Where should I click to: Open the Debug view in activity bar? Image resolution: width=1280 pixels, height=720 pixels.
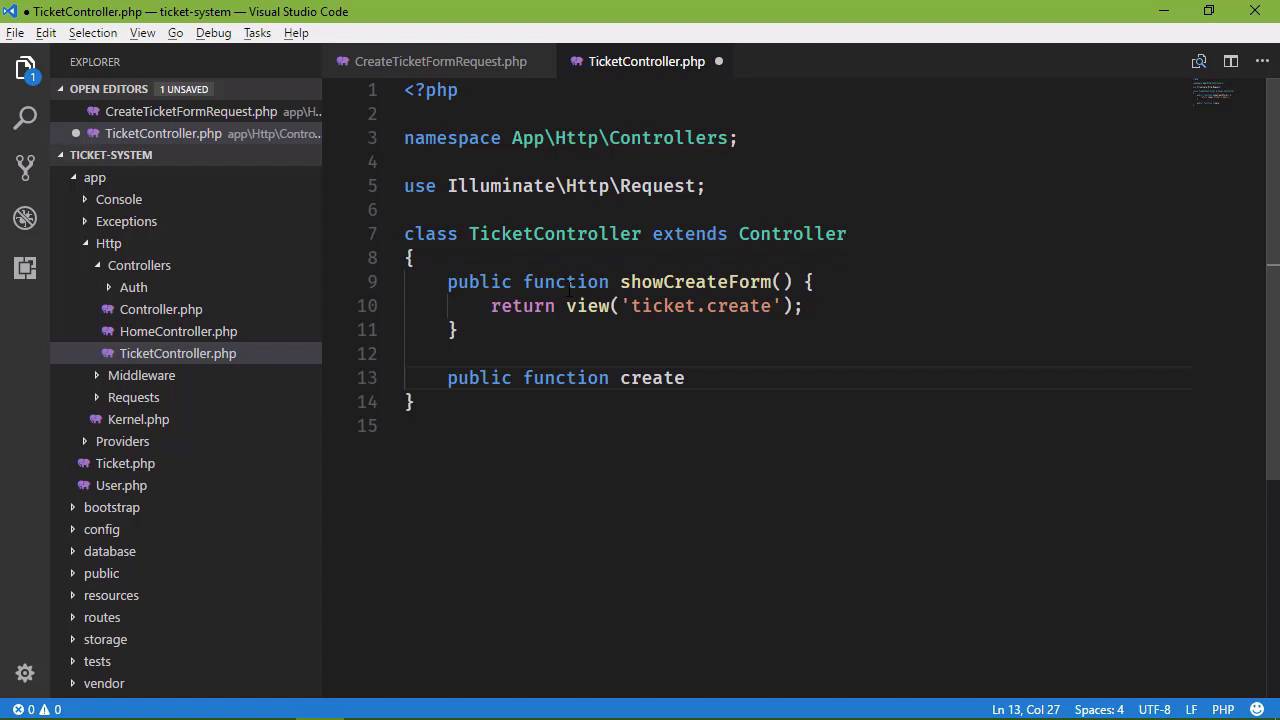coord(25,217)
